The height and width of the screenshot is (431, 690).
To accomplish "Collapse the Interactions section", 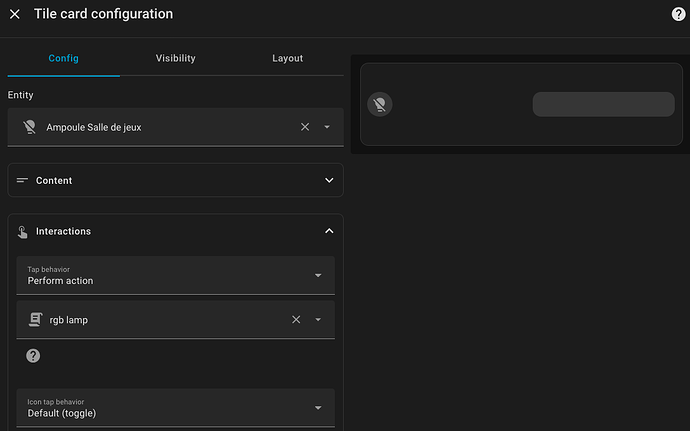I will (x=329, y=231).
